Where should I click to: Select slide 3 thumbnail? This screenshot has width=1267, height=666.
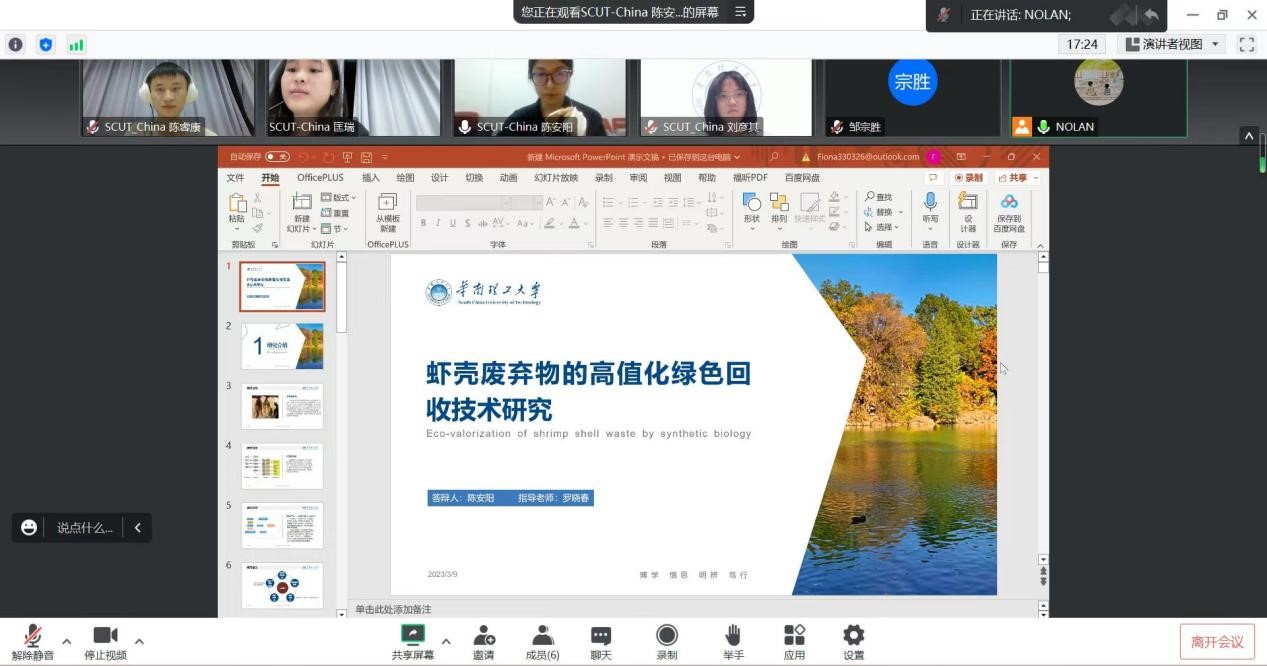point(283,406)
